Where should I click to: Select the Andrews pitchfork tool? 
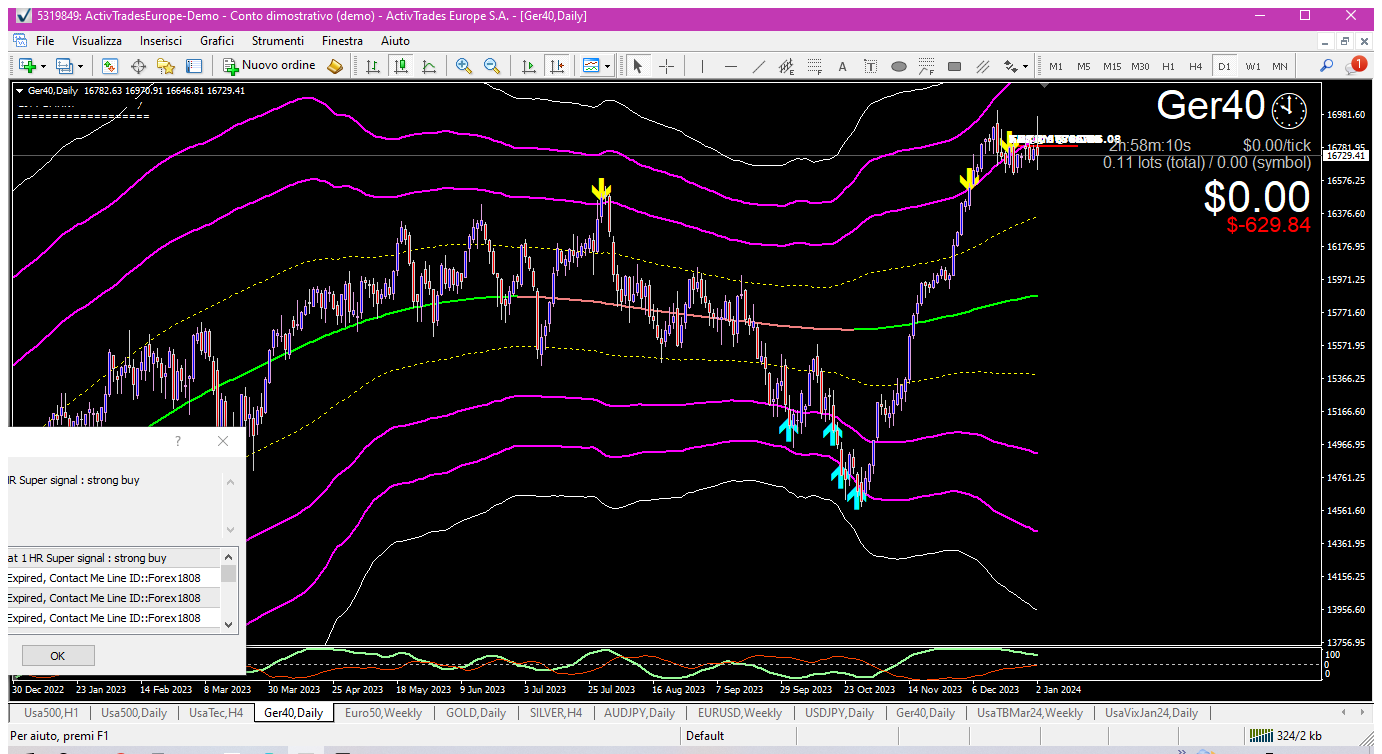click(x=983, y=66)
